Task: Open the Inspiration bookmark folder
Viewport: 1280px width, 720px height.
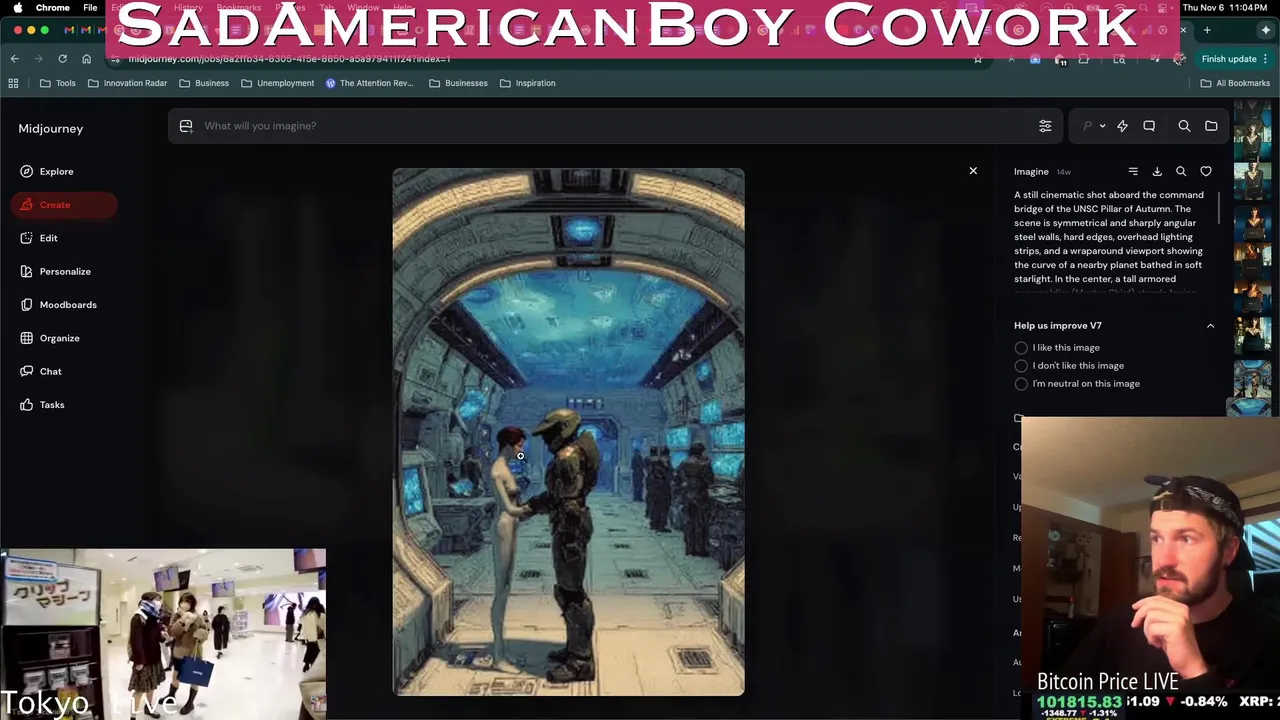Action: point(527,83)
